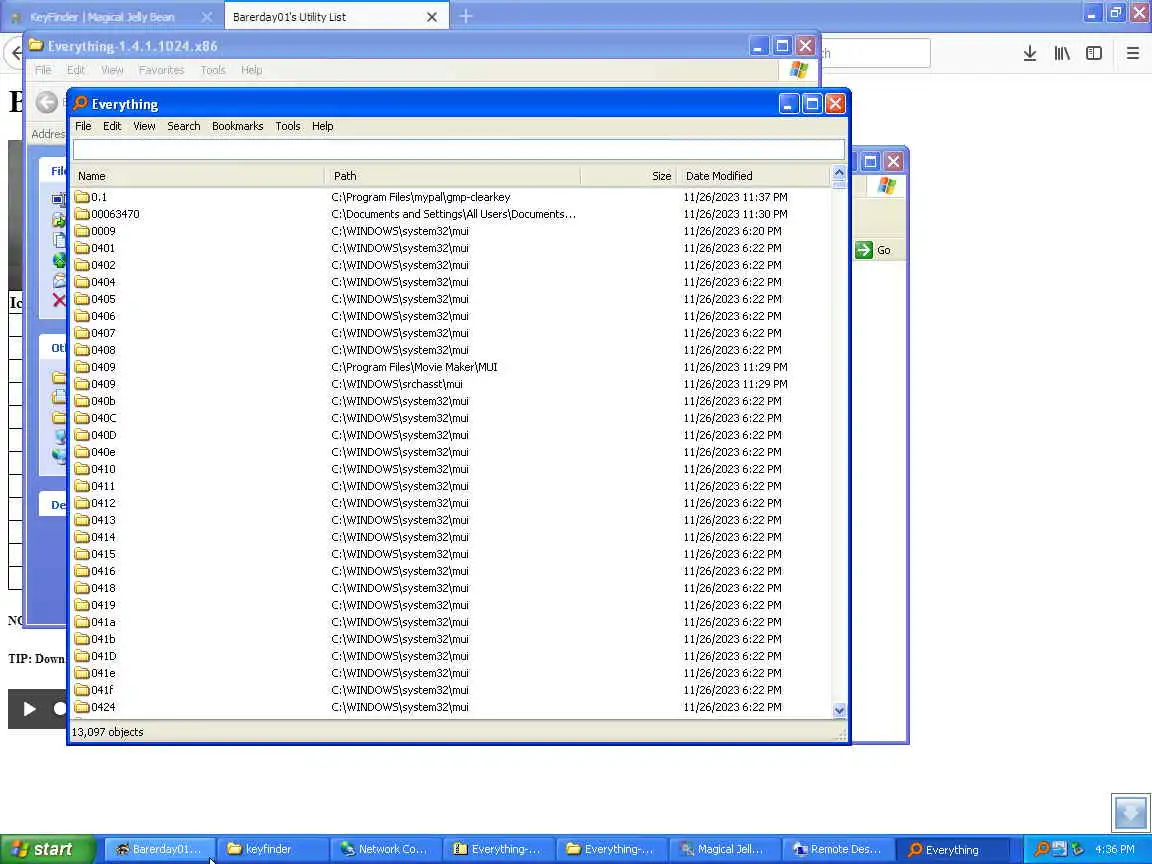Select the 0407 folder icon
The height and width of the screenshot is (864, 1152).
coord(82,333)
